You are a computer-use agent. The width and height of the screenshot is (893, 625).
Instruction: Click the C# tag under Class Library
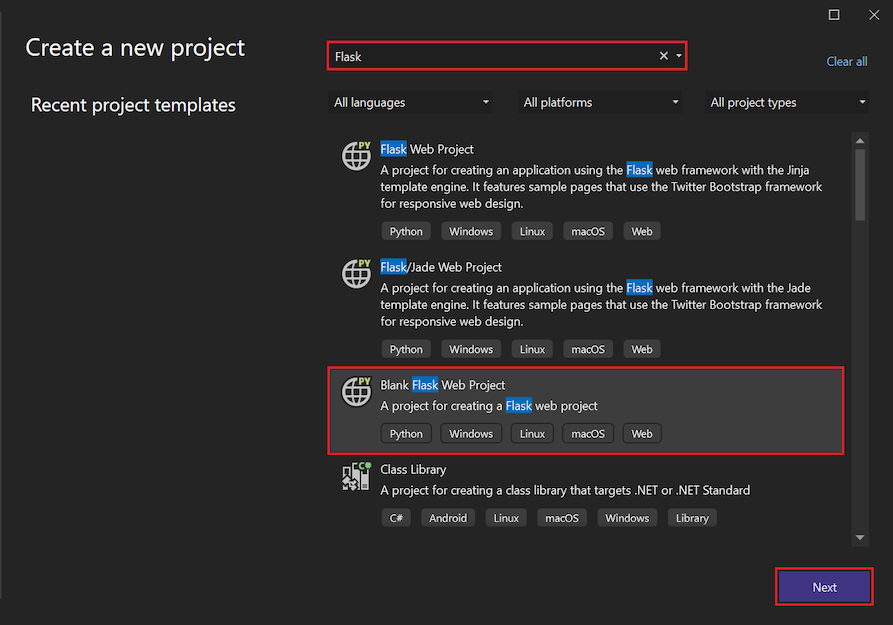[396, 517]
